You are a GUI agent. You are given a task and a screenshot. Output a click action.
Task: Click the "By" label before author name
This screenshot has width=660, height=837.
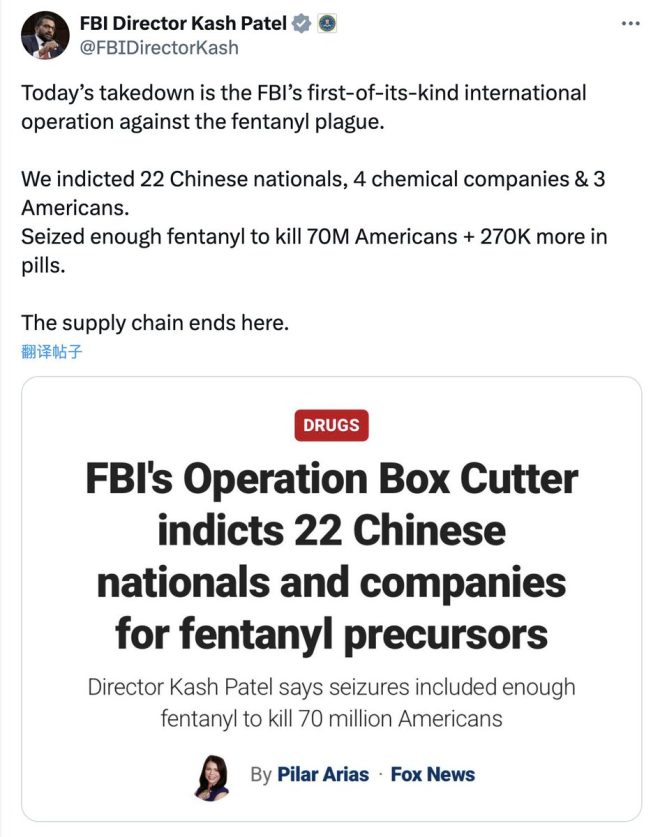[261, 775]
